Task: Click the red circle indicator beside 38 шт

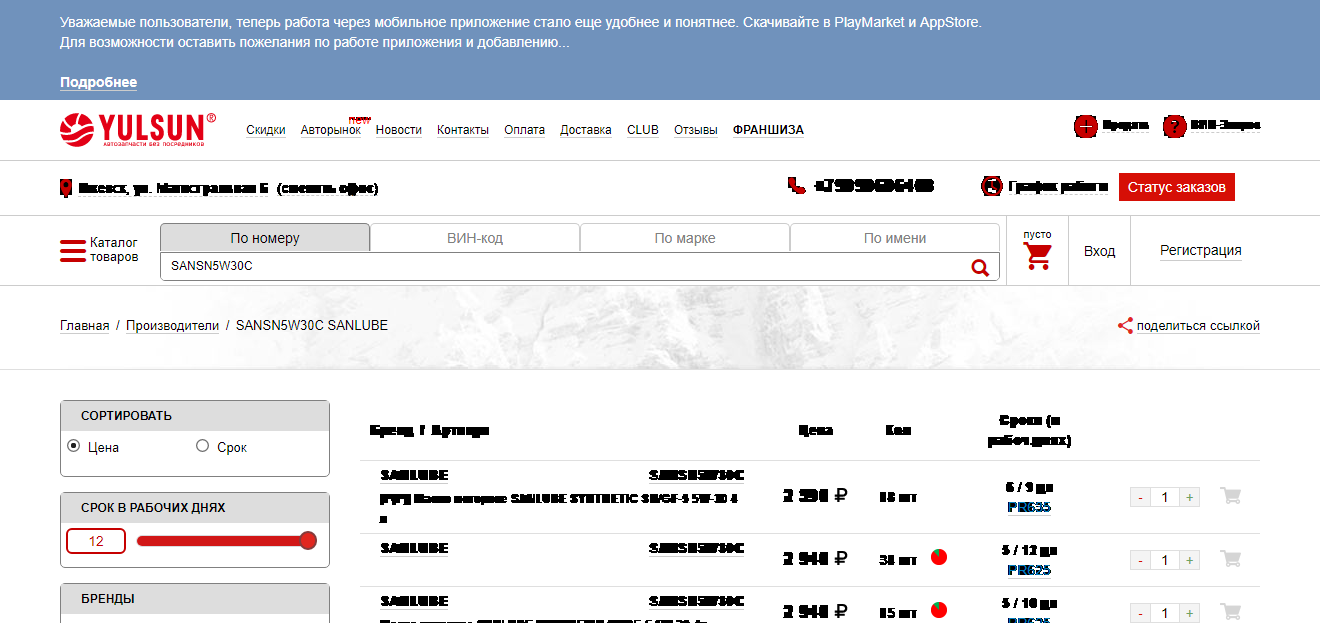Action: pyautogui.click(x=938, y=557)
